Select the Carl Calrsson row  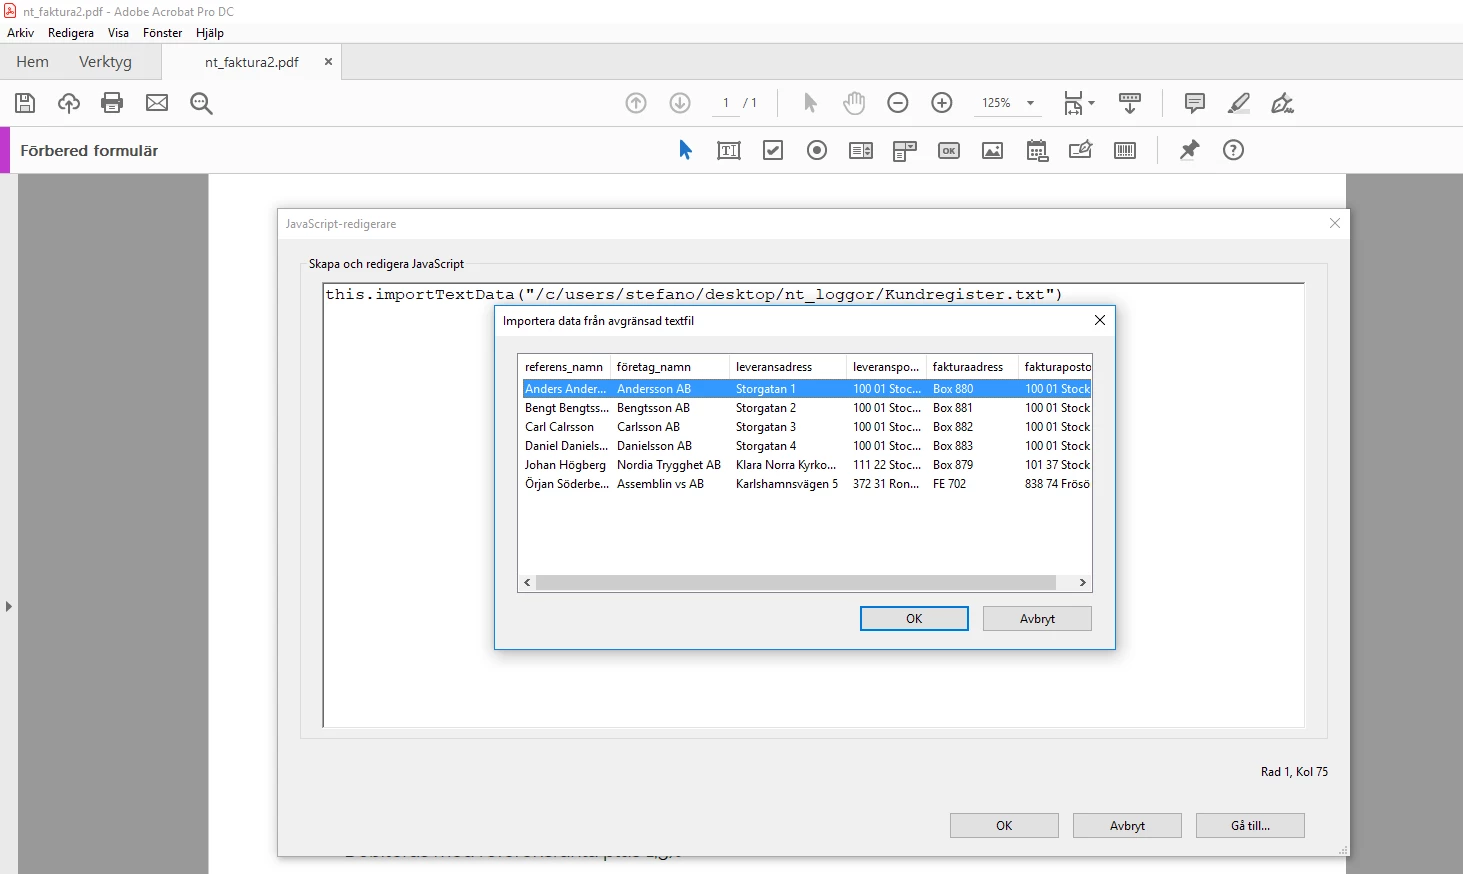coord(806,427)
